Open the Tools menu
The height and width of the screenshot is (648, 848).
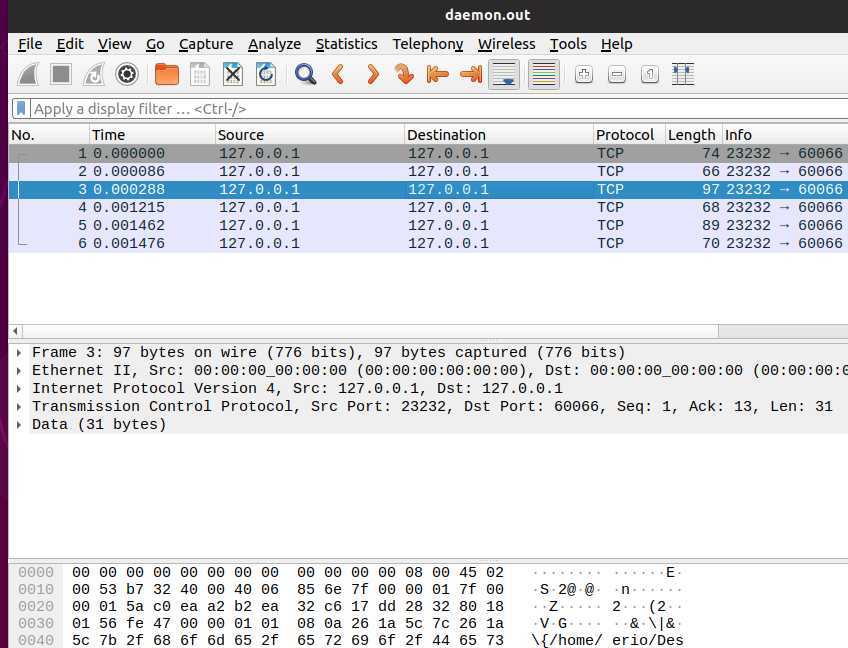coord(568,44)
